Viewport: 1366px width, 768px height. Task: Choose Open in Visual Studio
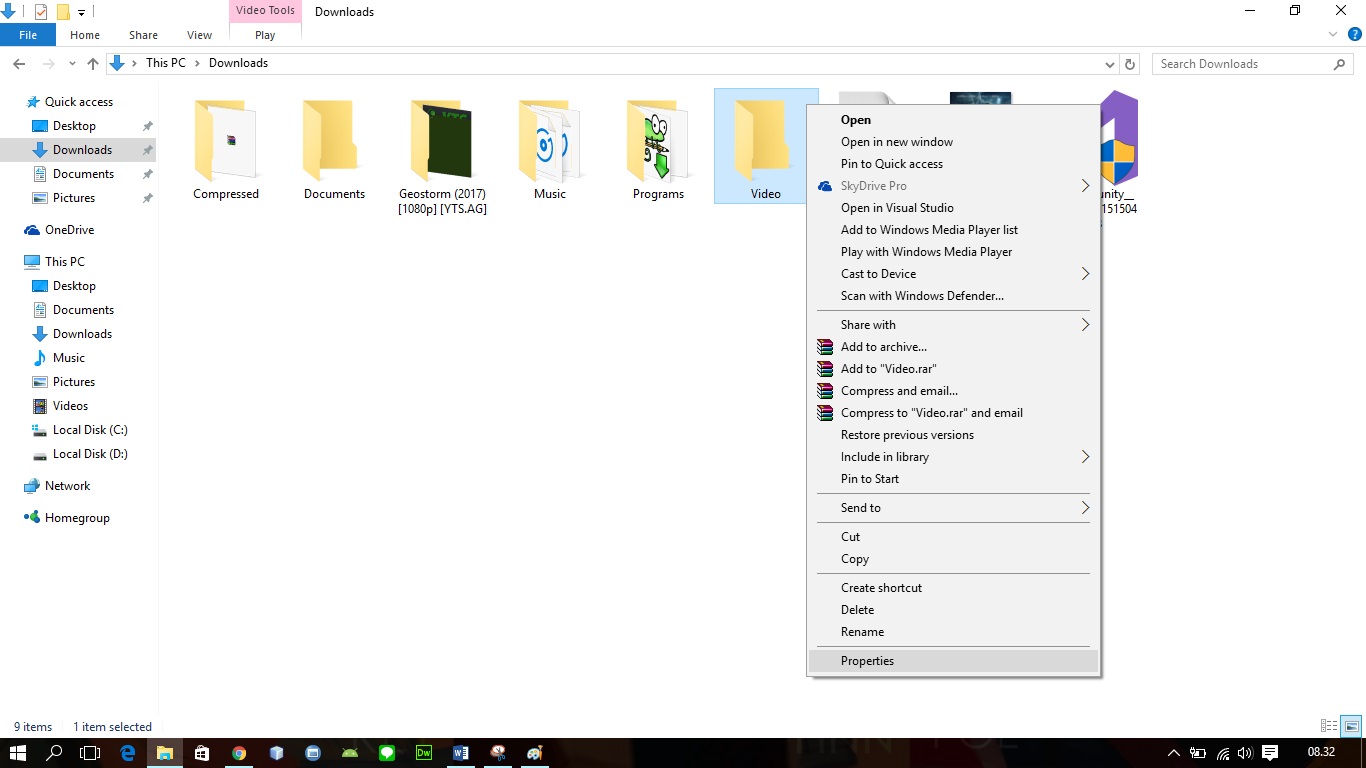pyautogui.click(x=954, y=208)
